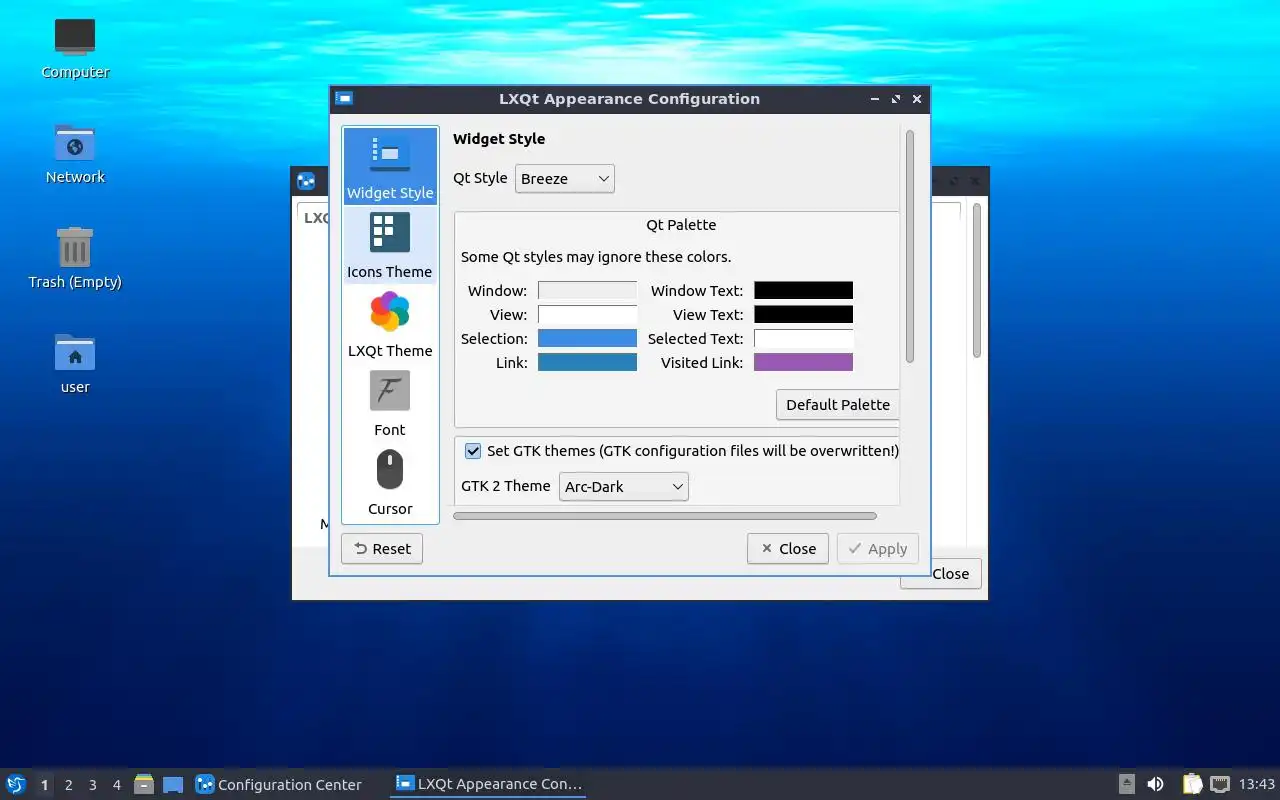
Task: Expand the GTK 2 Theme Arc-Dark dropdown
Action: (x=624, y=487)
